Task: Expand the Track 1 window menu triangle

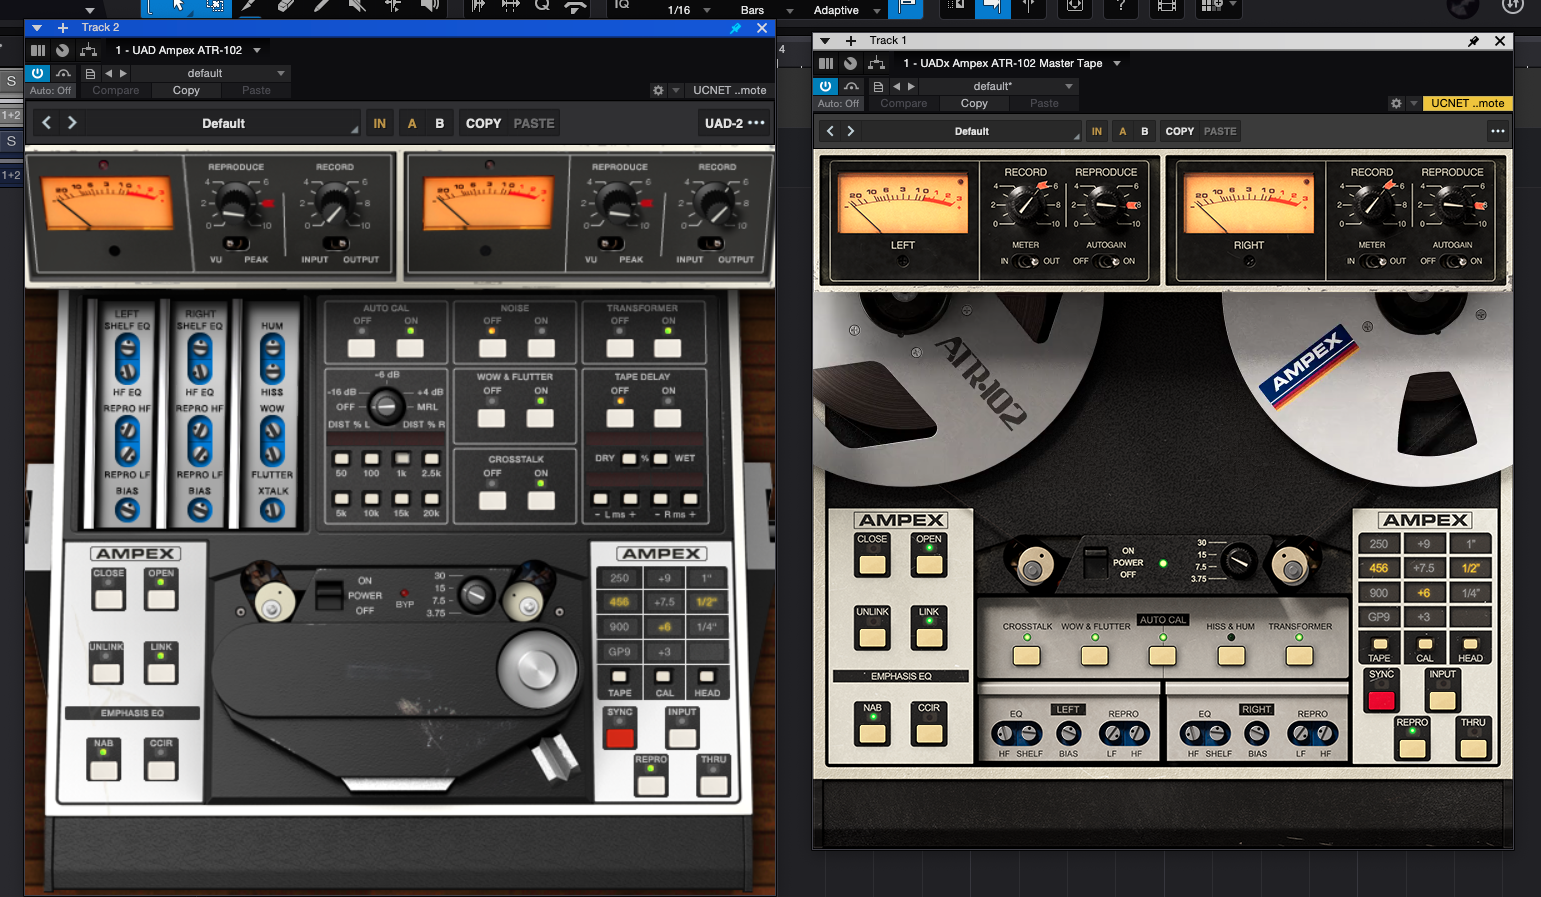Action: click(825, 41)
